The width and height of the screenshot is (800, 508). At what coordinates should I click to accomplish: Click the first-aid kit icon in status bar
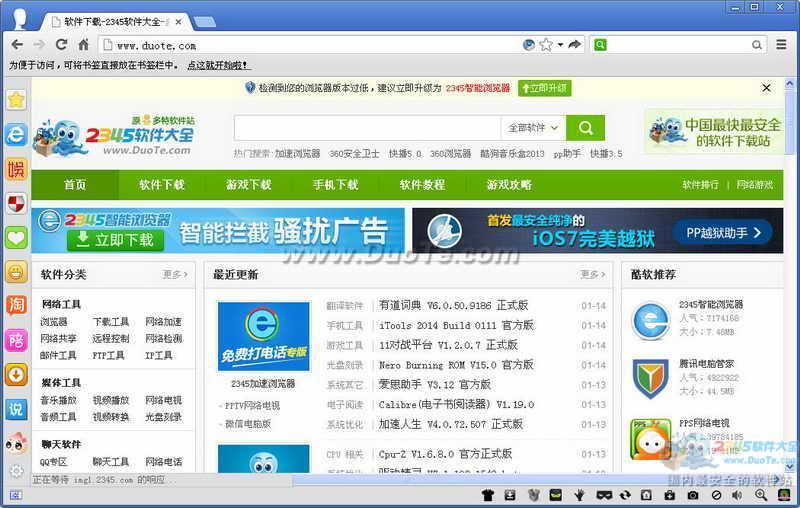[669, 495]
